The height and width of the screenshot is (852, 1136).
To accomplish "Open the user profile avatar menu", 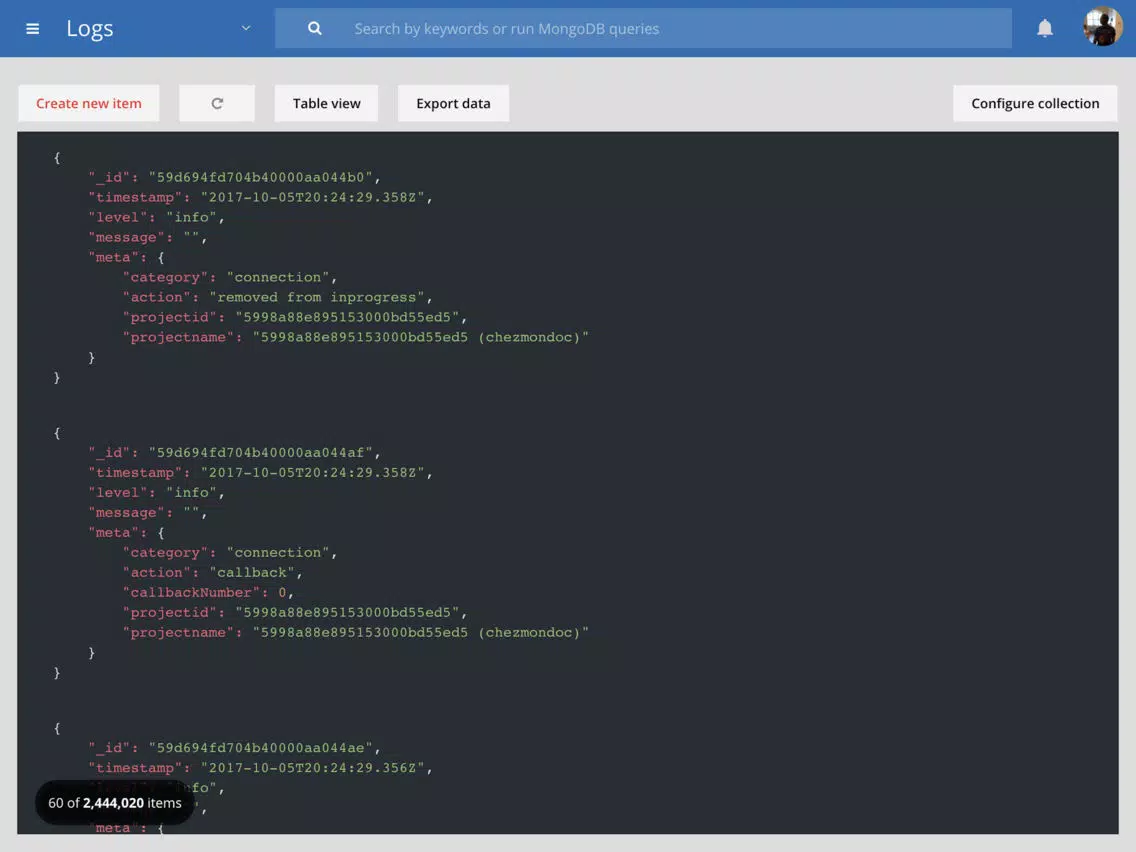I will pos(1102,27).
